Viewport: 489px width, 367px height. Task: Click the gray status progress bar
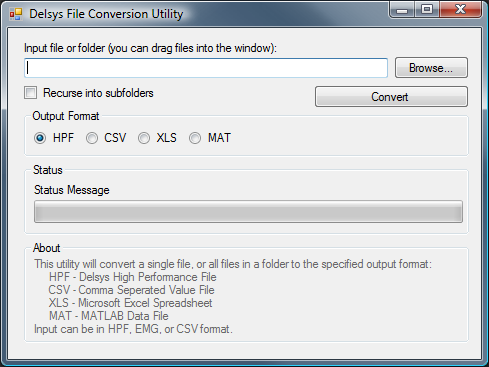(248, 211)
